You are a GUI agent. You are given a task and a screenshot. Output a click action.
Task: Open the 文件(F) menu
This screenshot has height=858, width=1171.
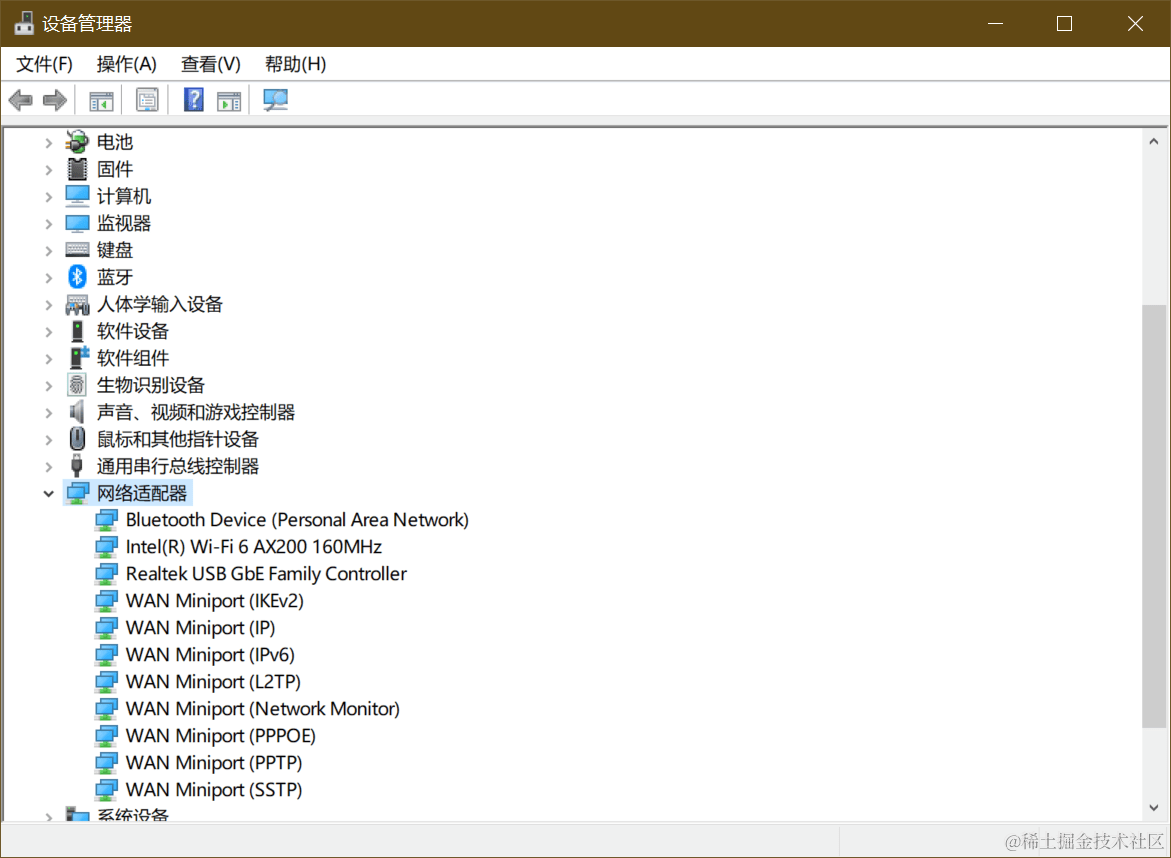point(44,64)
